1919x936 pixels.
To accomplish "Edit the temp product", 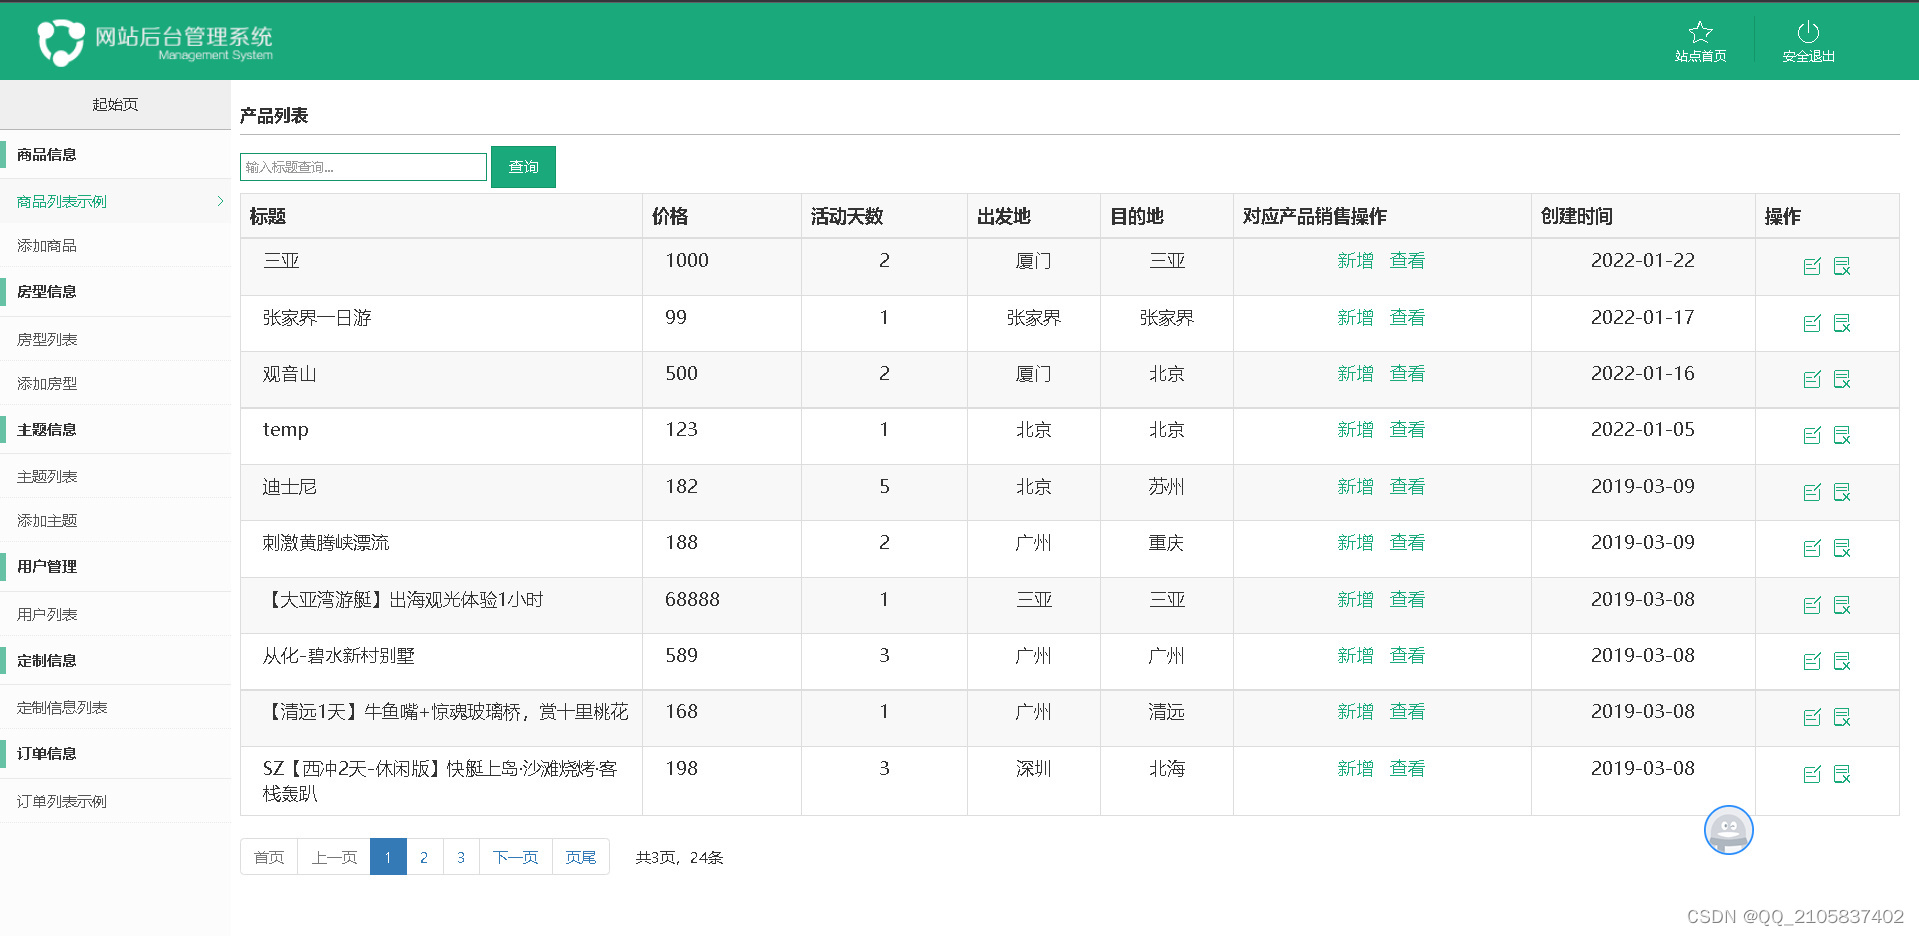I will pyautogui.click(x=1812, y=435).
